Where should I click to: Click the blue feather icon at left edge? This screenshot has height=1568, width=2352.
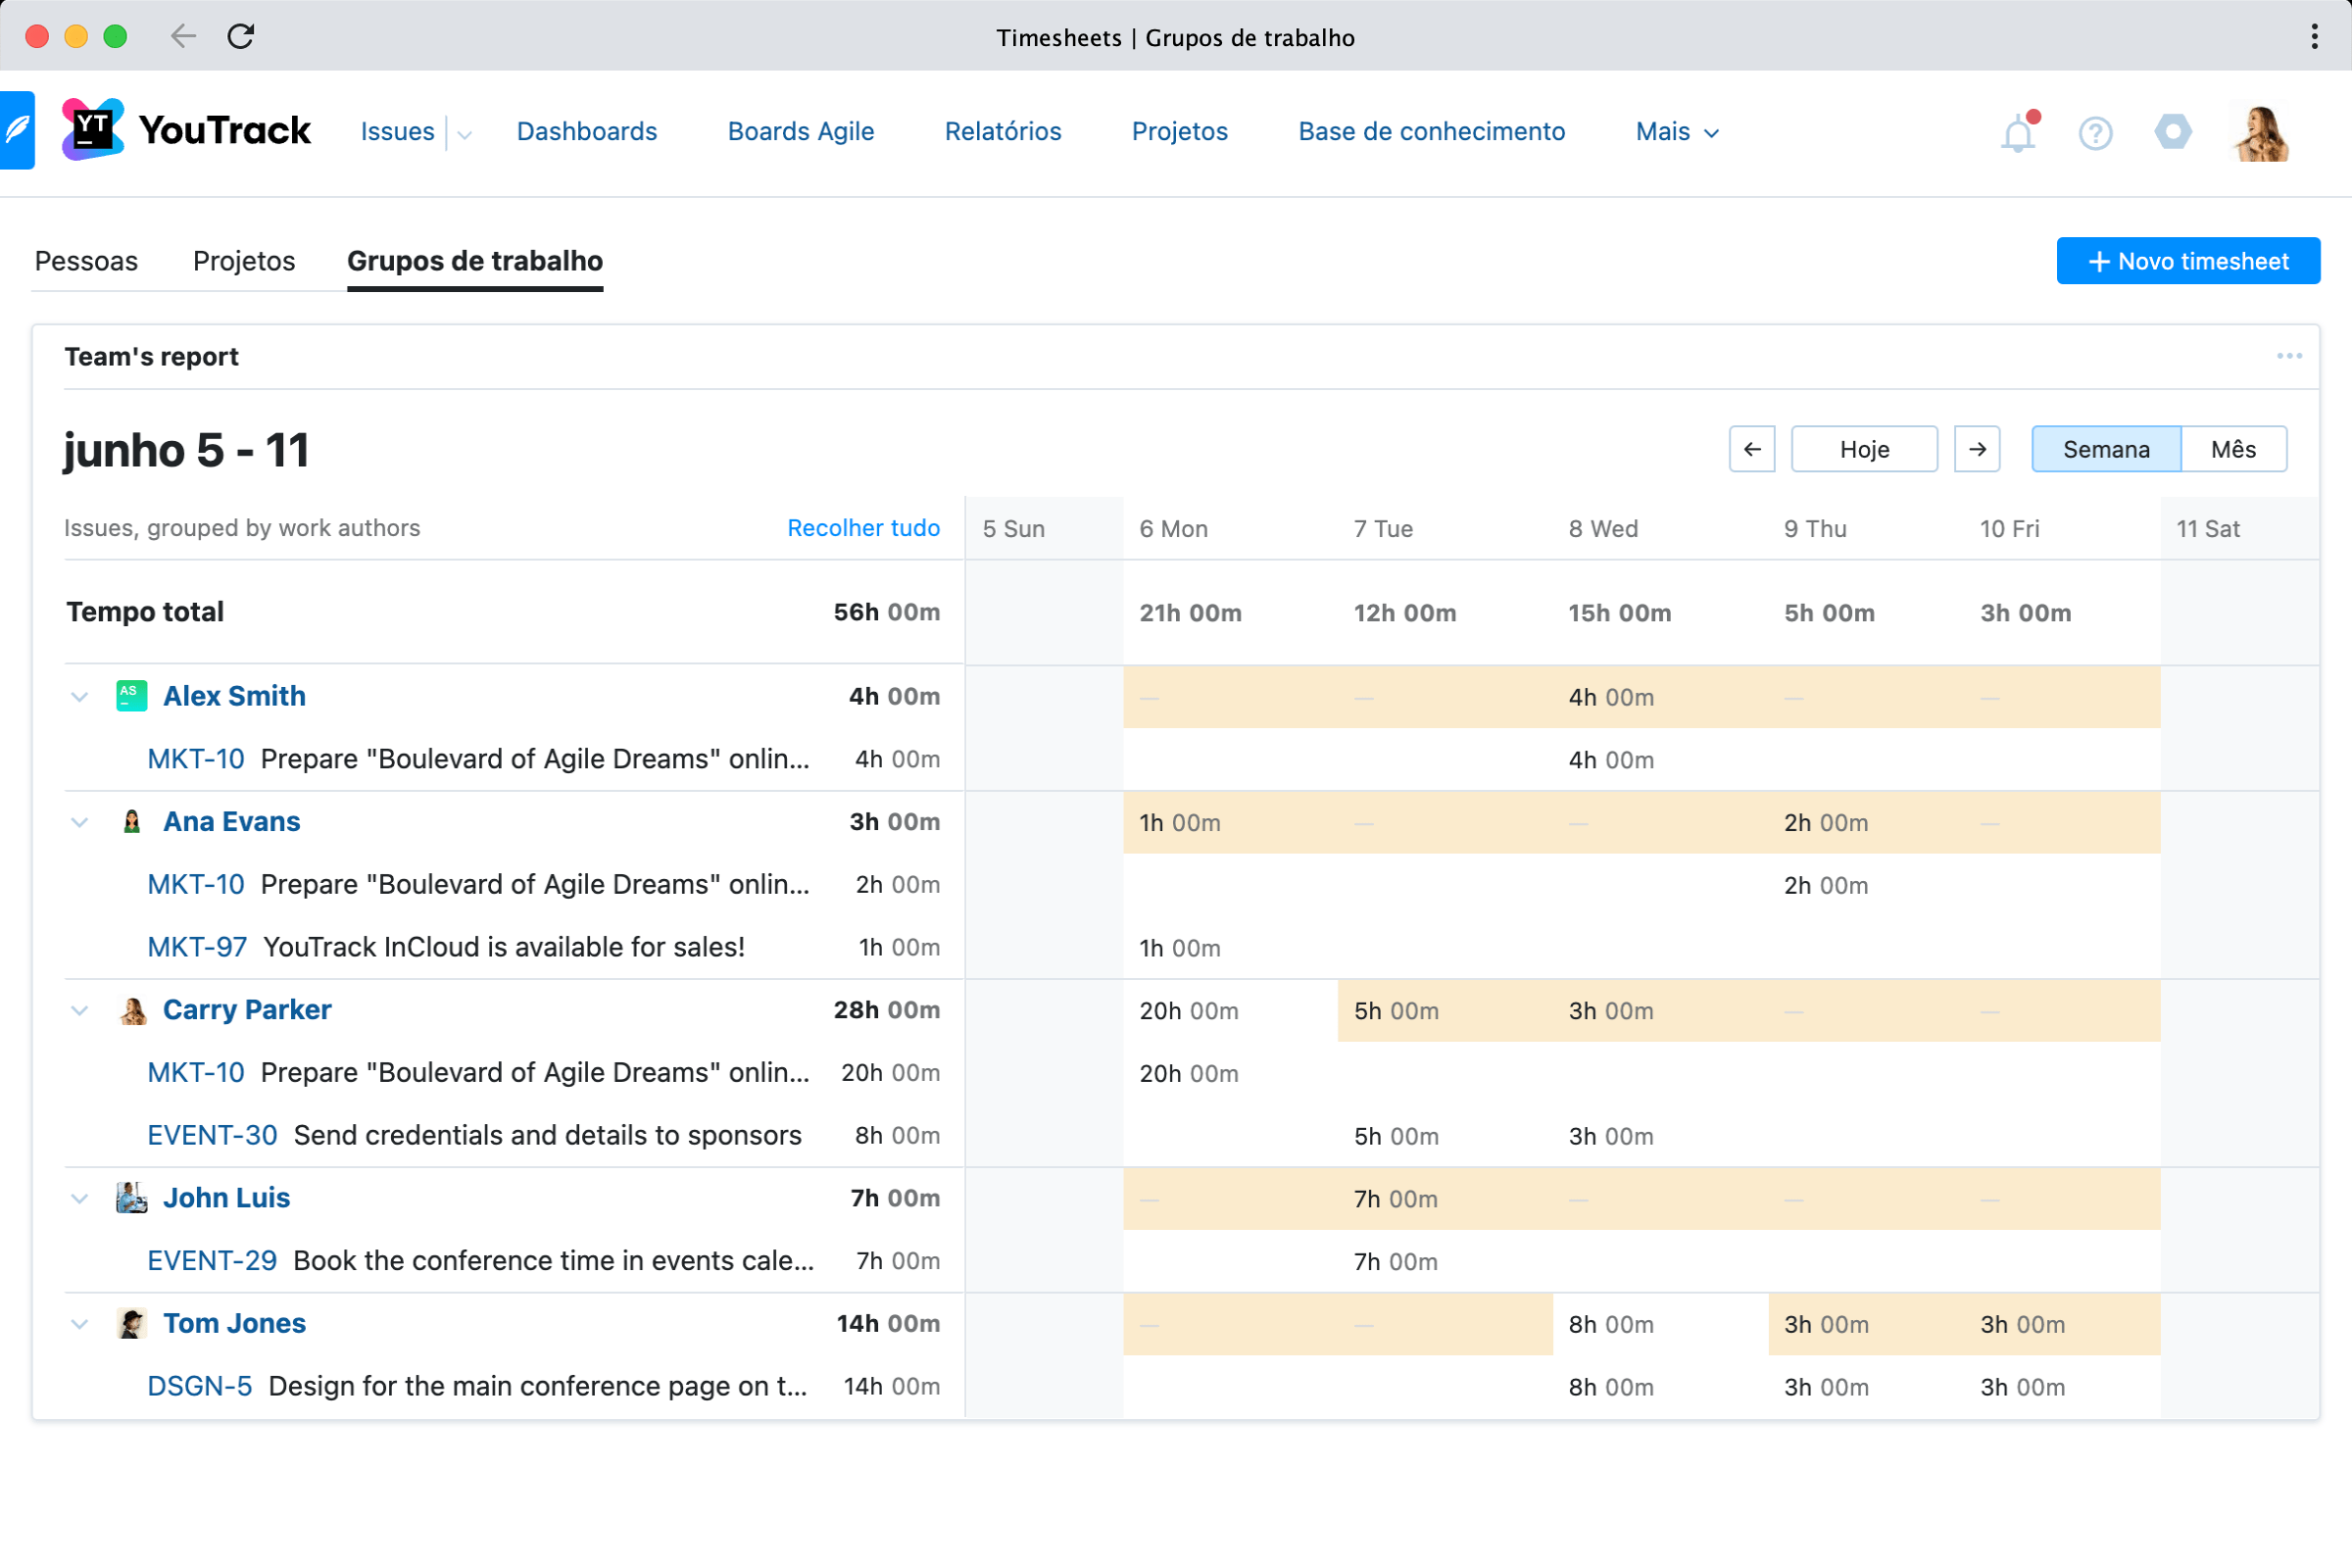click(x=17, y=130)
